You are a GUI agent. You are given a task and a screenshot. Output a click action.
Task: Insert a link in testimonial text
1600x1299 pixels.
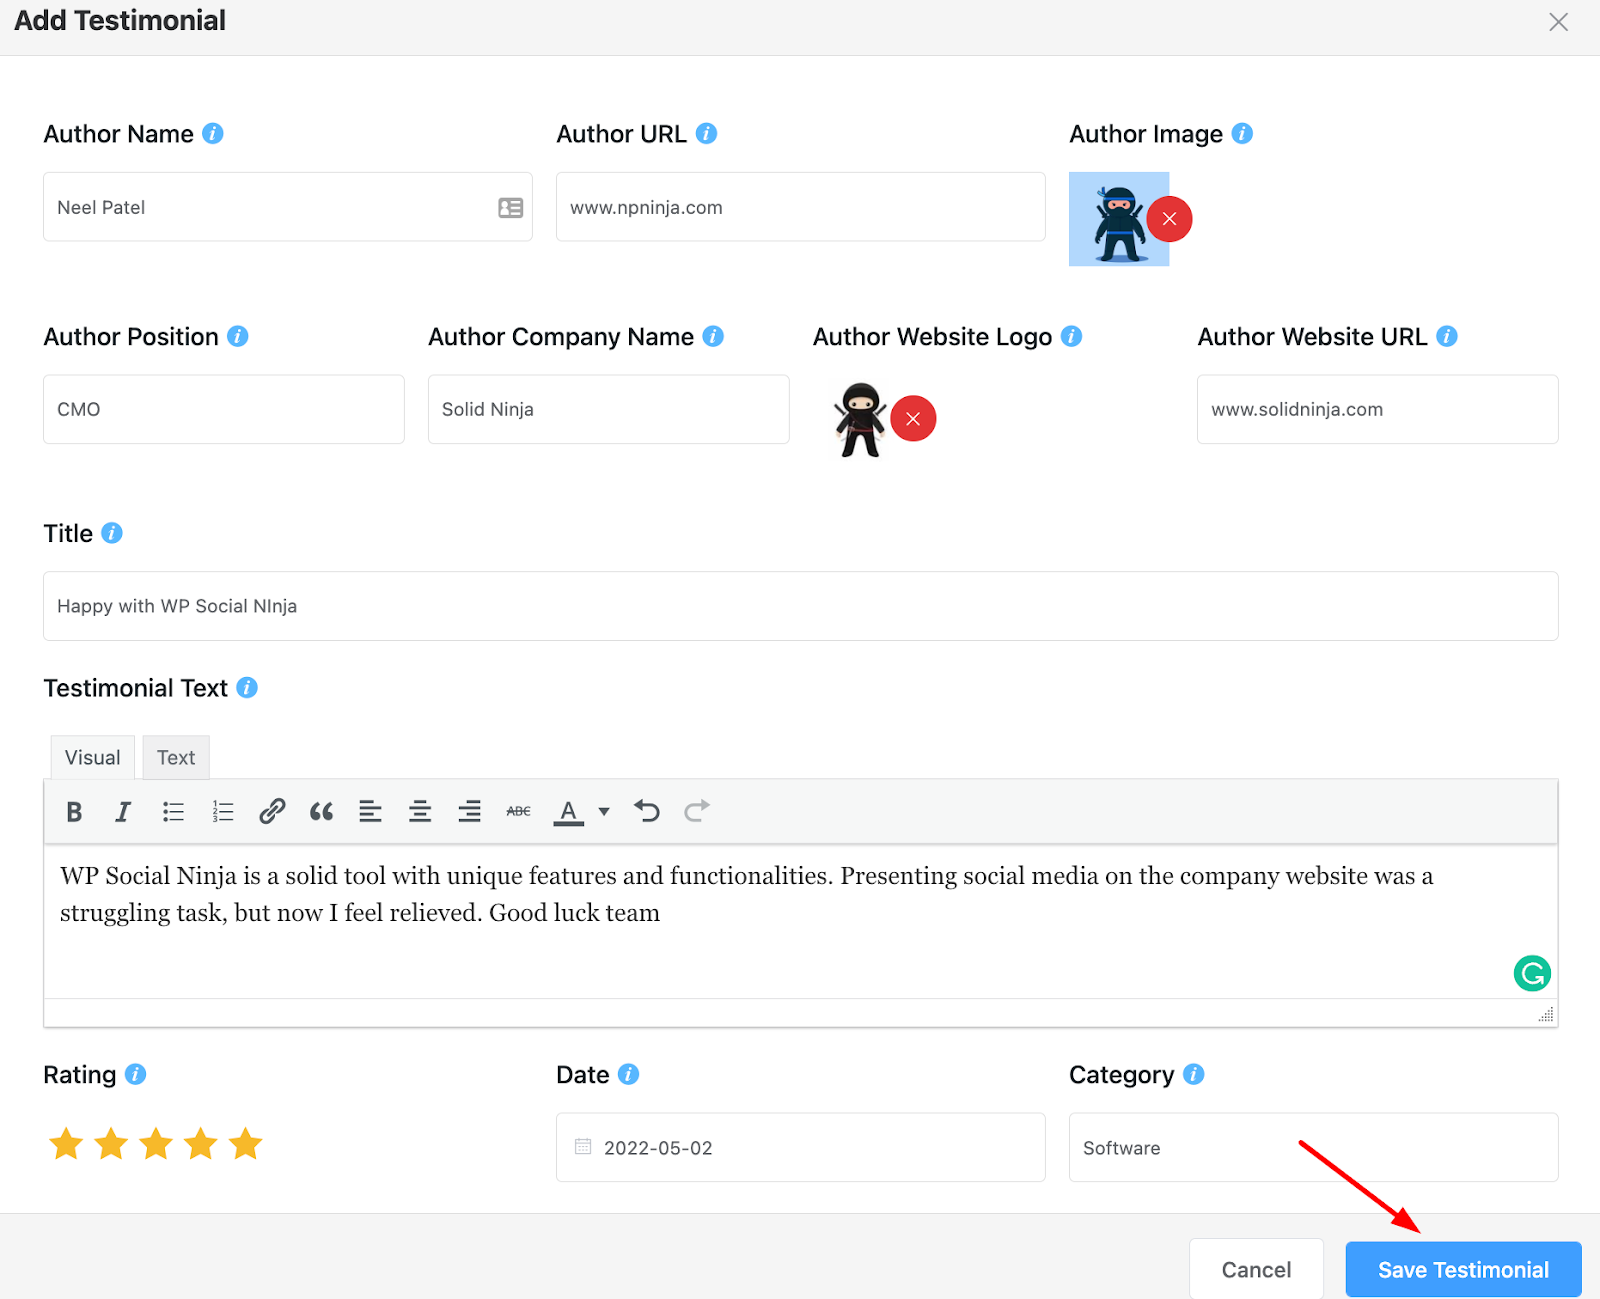[x=272, y=811]
